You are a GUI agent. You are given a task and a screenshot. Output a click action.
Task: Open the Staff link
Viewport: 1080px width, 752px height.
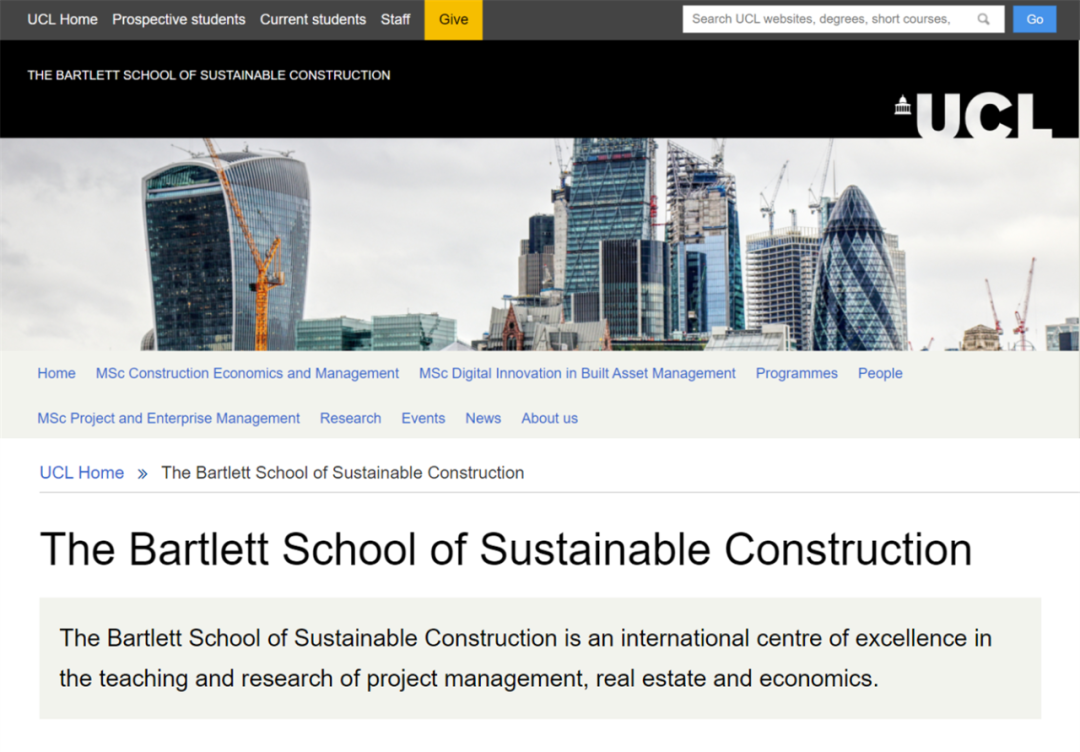(395, 19)
